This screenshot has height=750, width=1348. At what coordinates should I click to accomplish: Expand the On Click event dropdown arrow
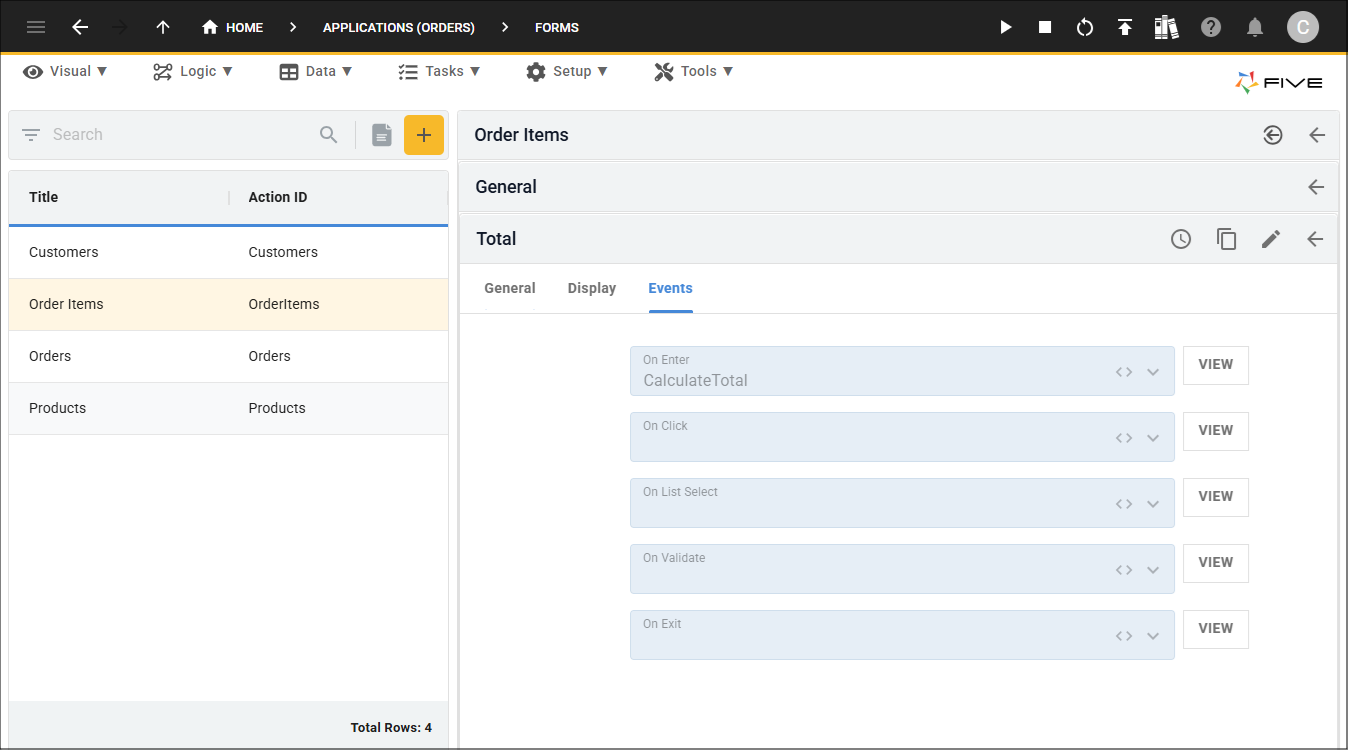(1153, 438)
